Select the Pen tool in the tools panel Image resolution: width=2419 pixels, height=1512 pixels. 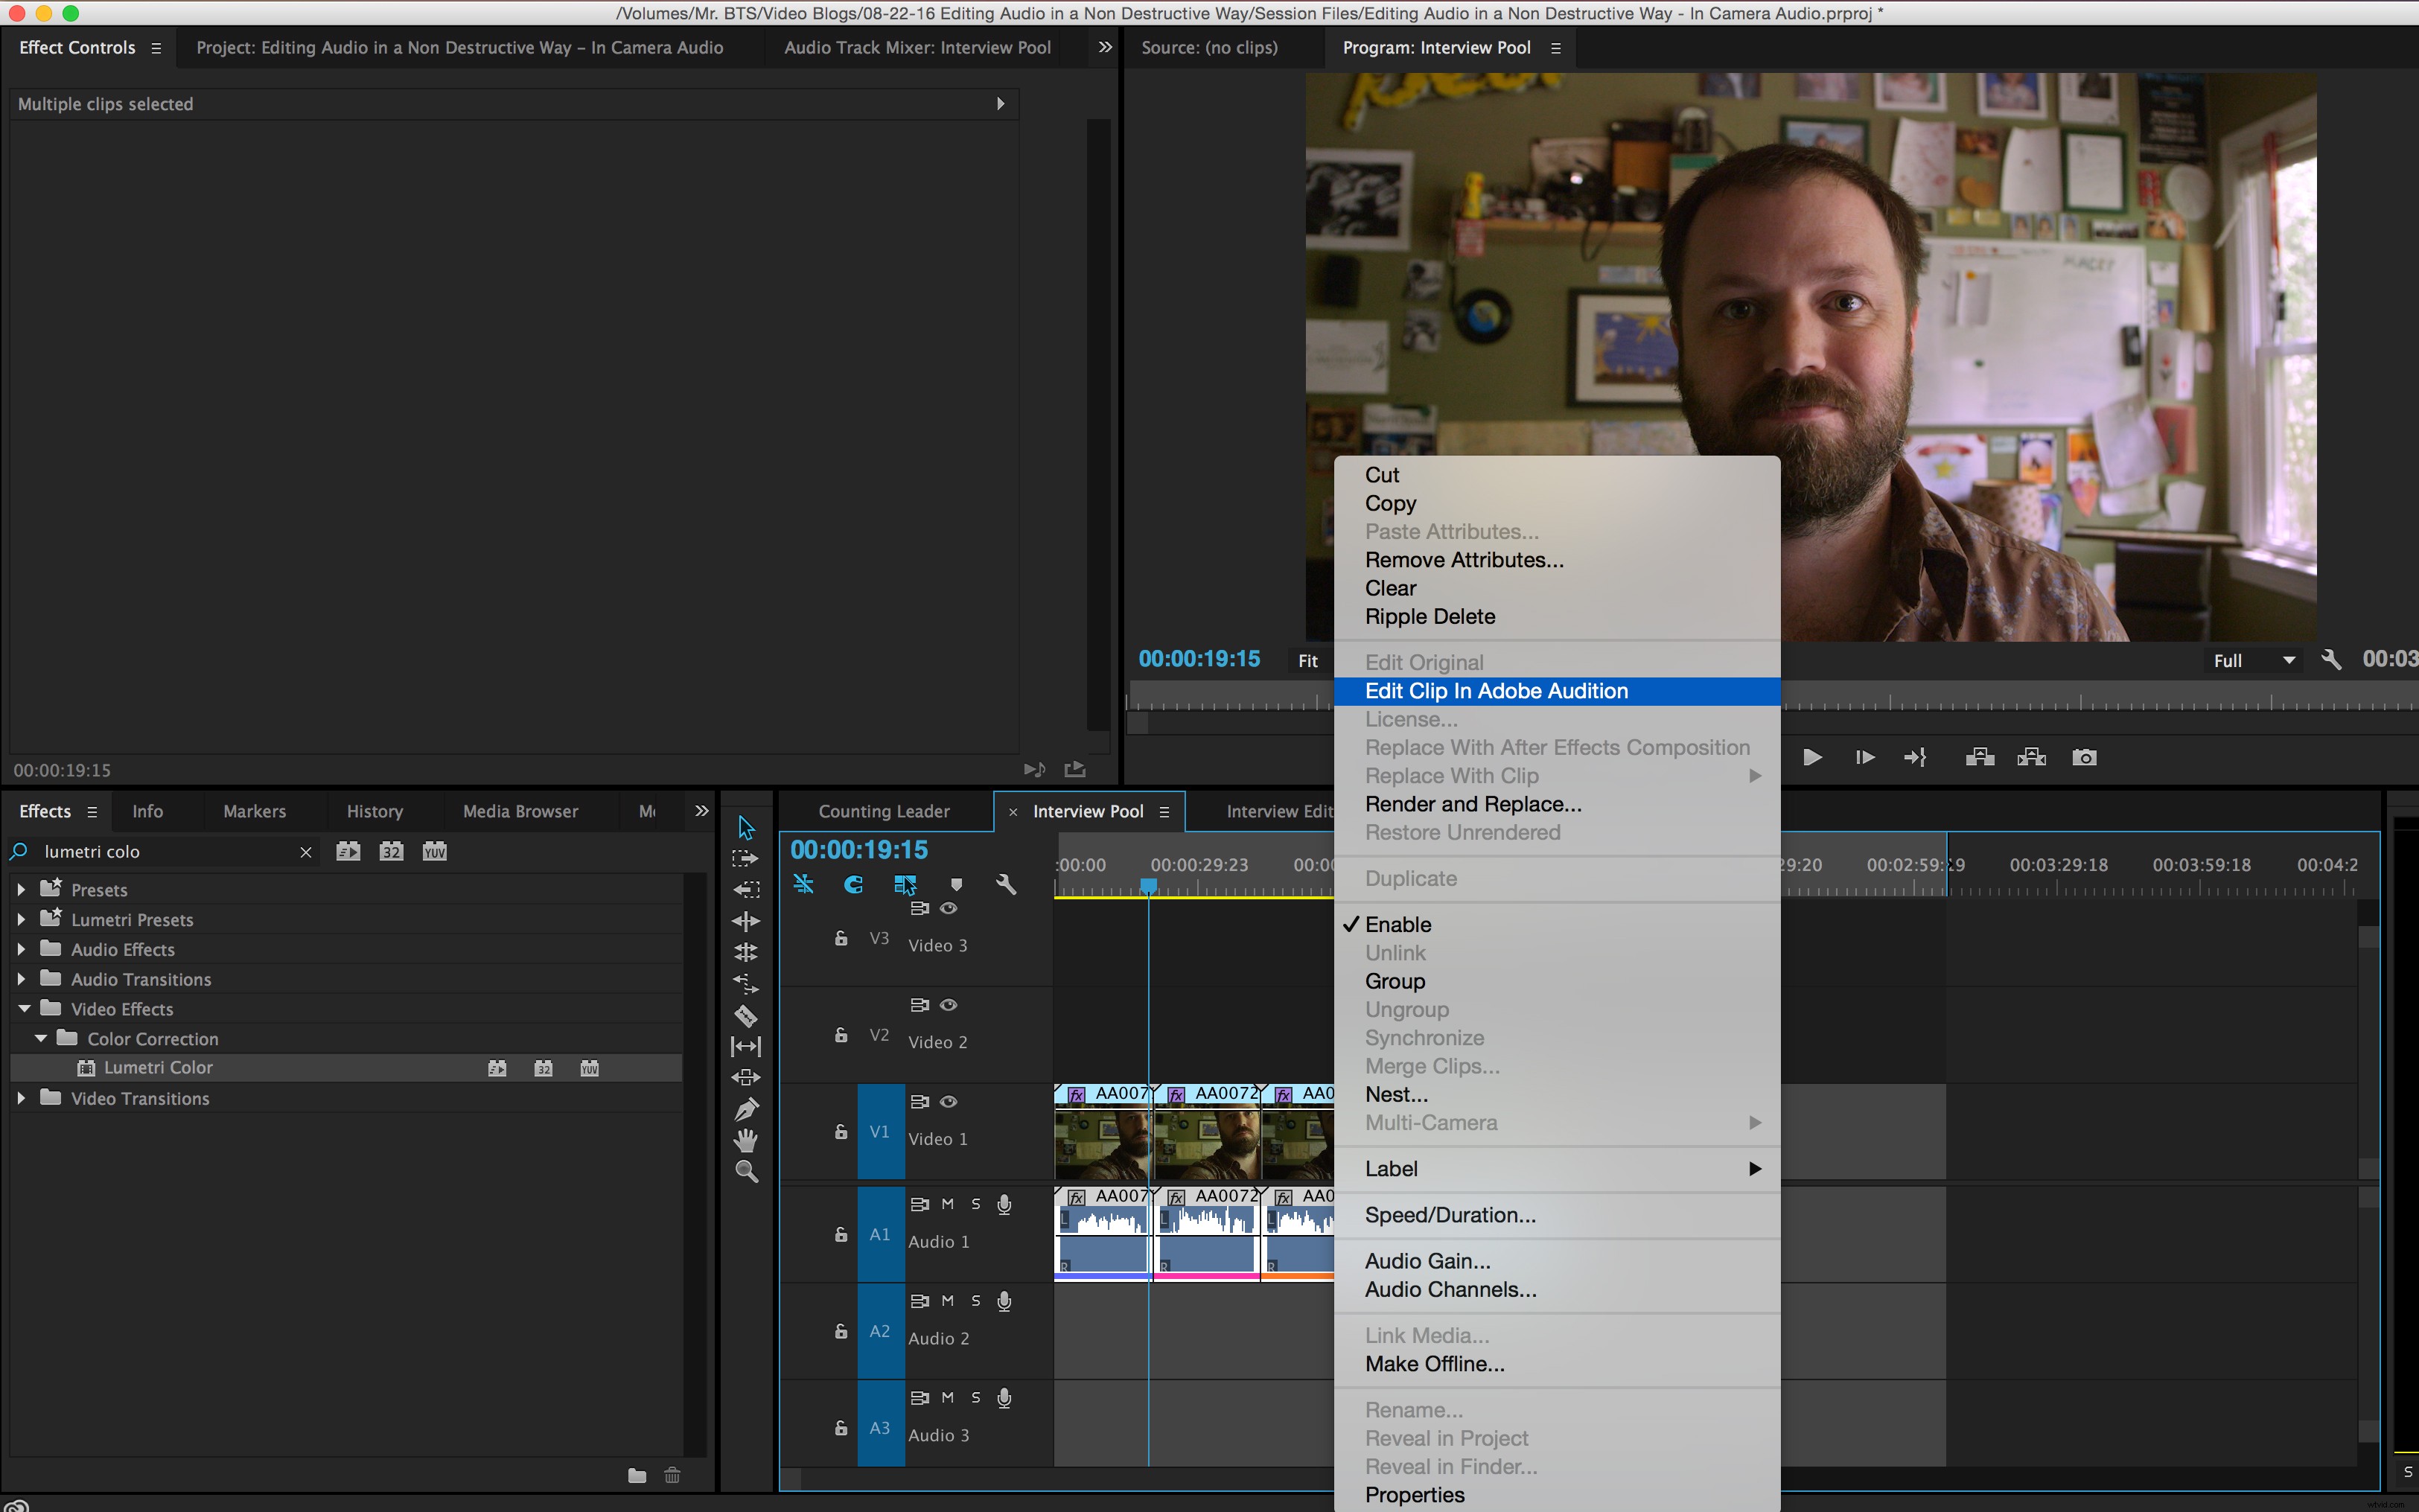pyautogui.click(x=747, y=1108)
